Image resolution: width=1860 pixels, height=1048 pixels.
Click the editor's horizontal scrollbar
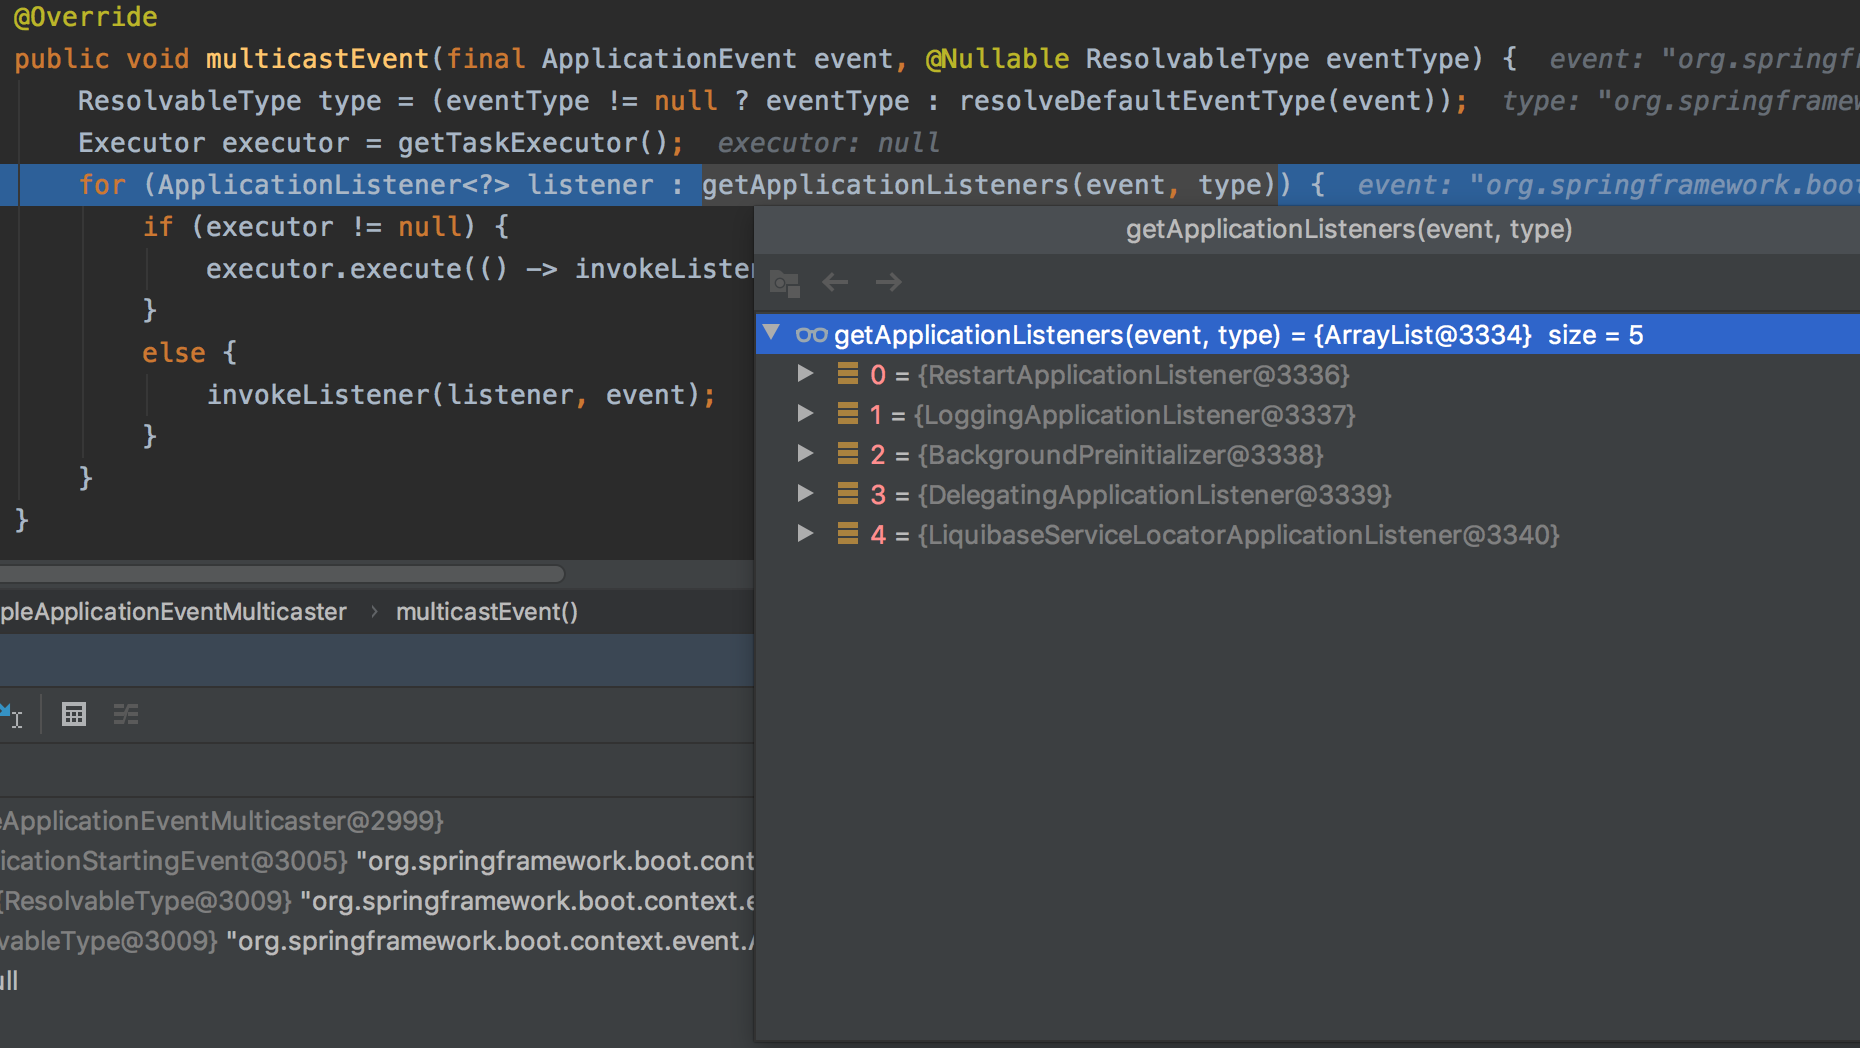click(x=282, y=574)
